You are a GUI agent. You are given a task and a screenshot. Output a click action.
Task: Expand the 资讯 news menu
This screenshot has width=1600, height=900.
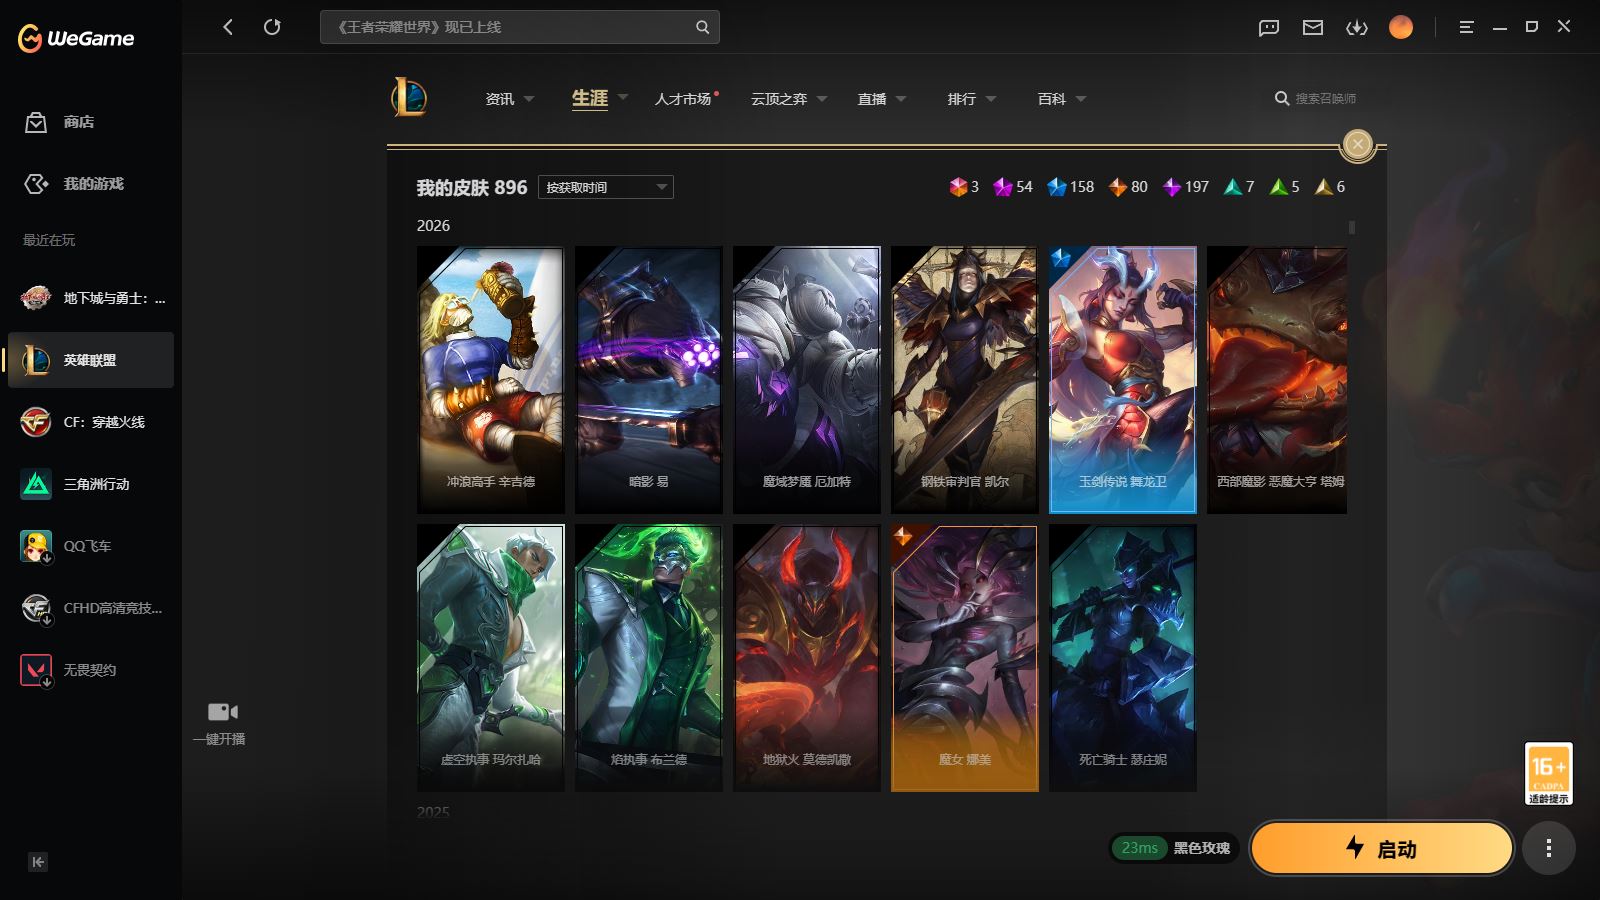(509, 99)
